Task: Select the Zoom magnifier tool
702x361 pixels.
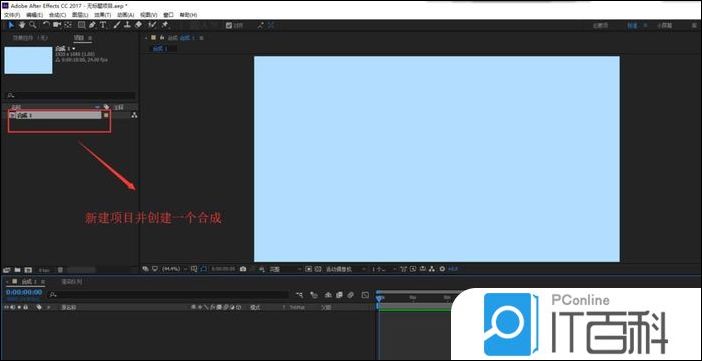Action: tap(33, 25)
